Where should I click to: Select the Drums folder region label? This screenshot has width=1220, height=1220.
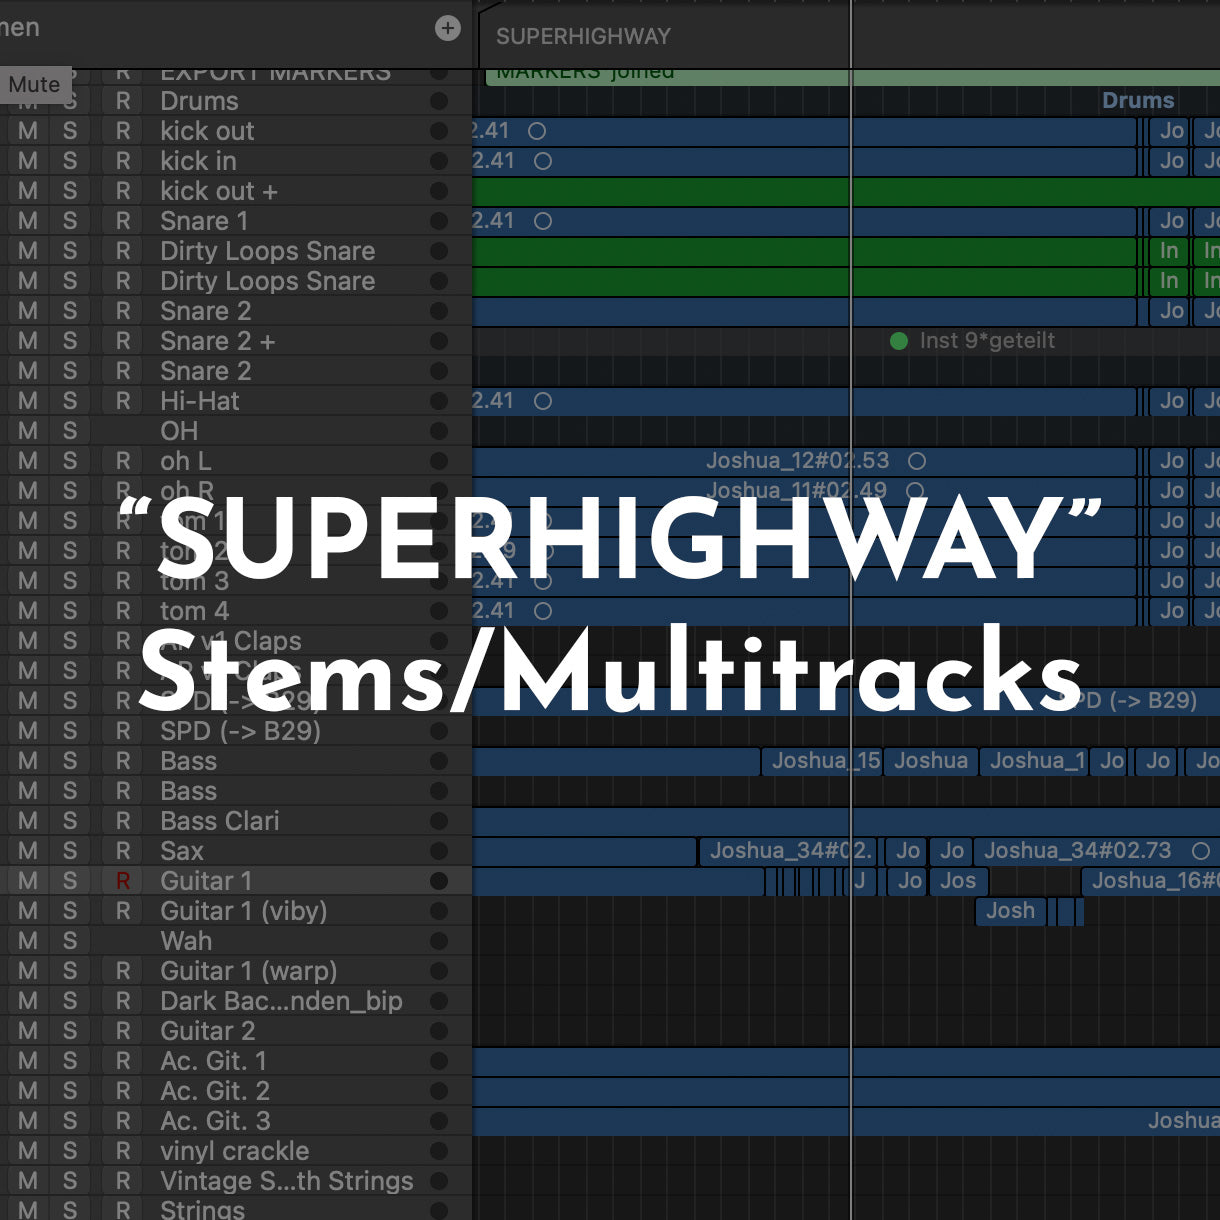point(1137,101)
